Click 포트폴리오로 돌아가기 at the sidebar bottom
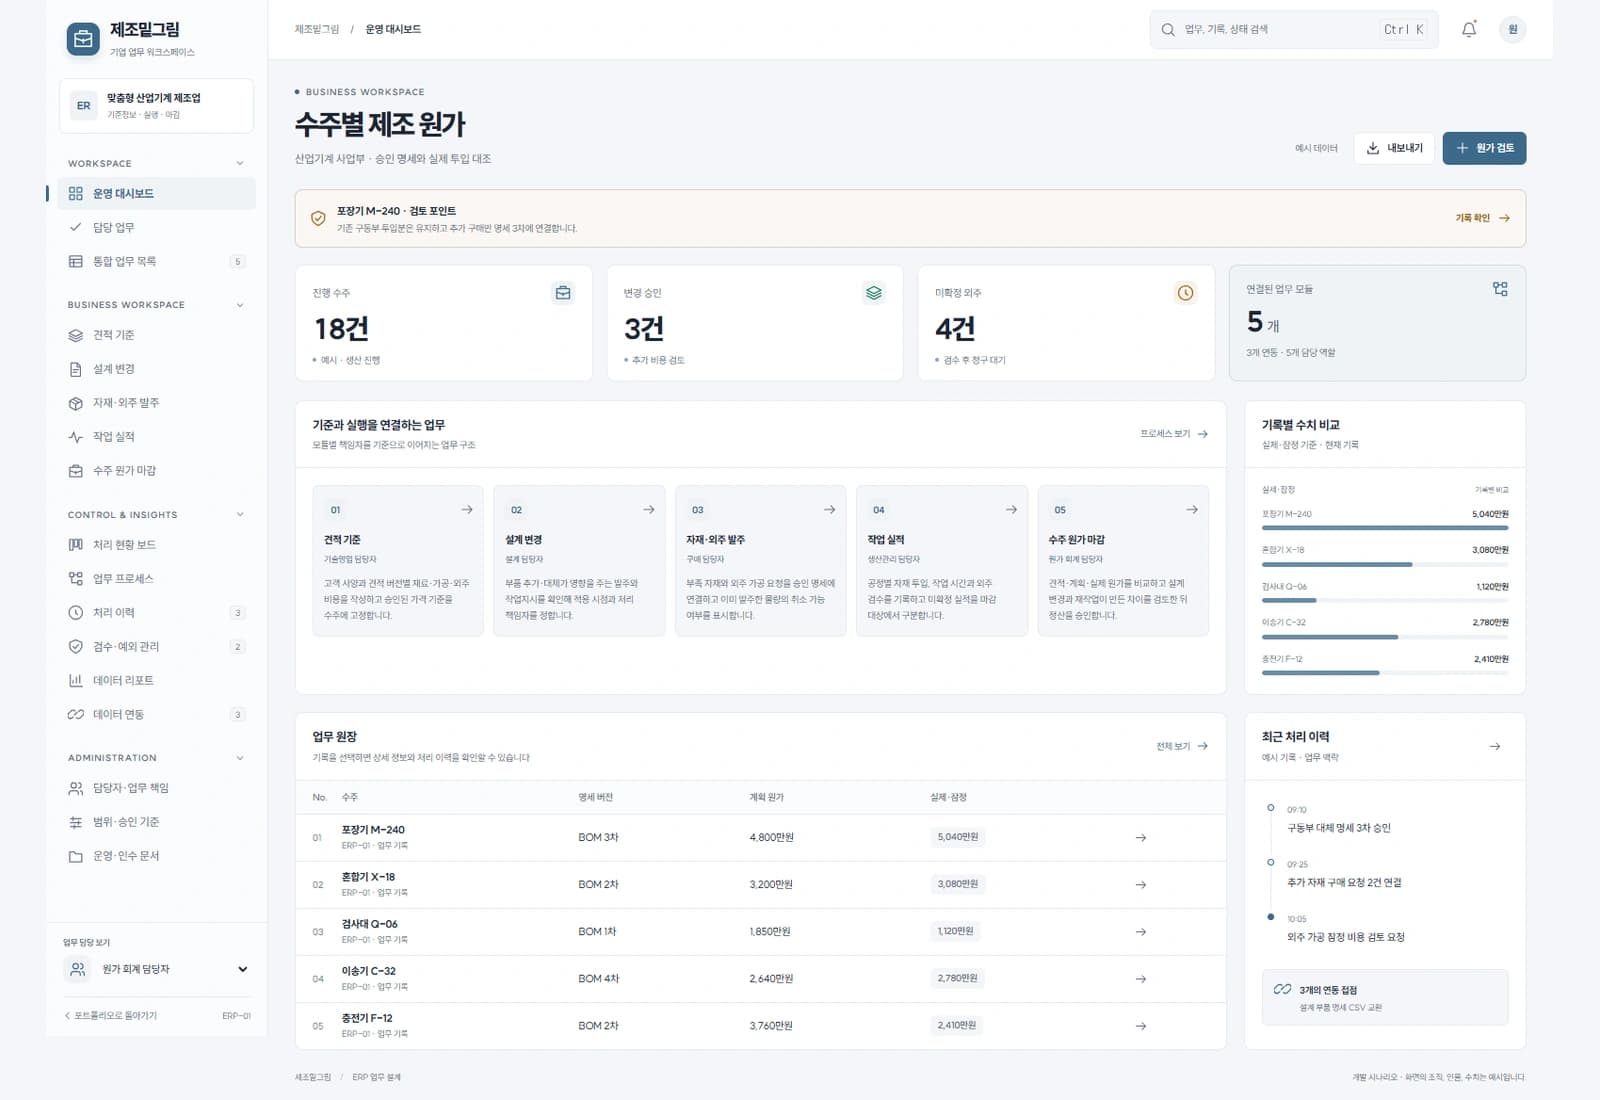Image resolution: width=1600 pixels, height=1100 pixels. tap(111, 1016)
